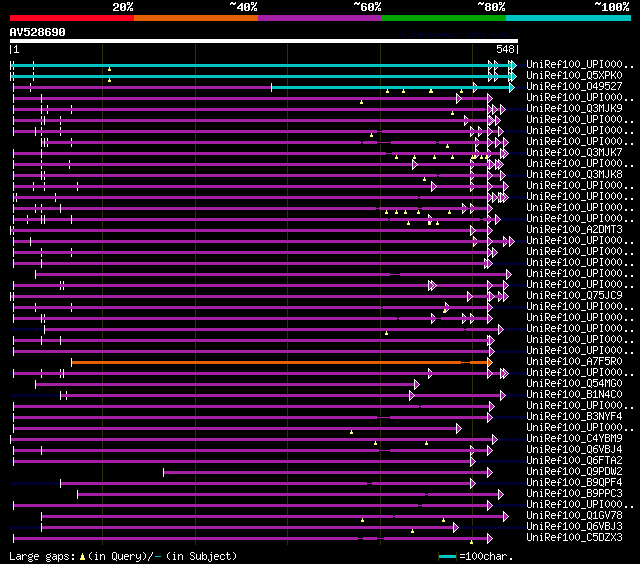
Task: Click the short purple alignment bar of Q9PDW2
Action: 328,473
